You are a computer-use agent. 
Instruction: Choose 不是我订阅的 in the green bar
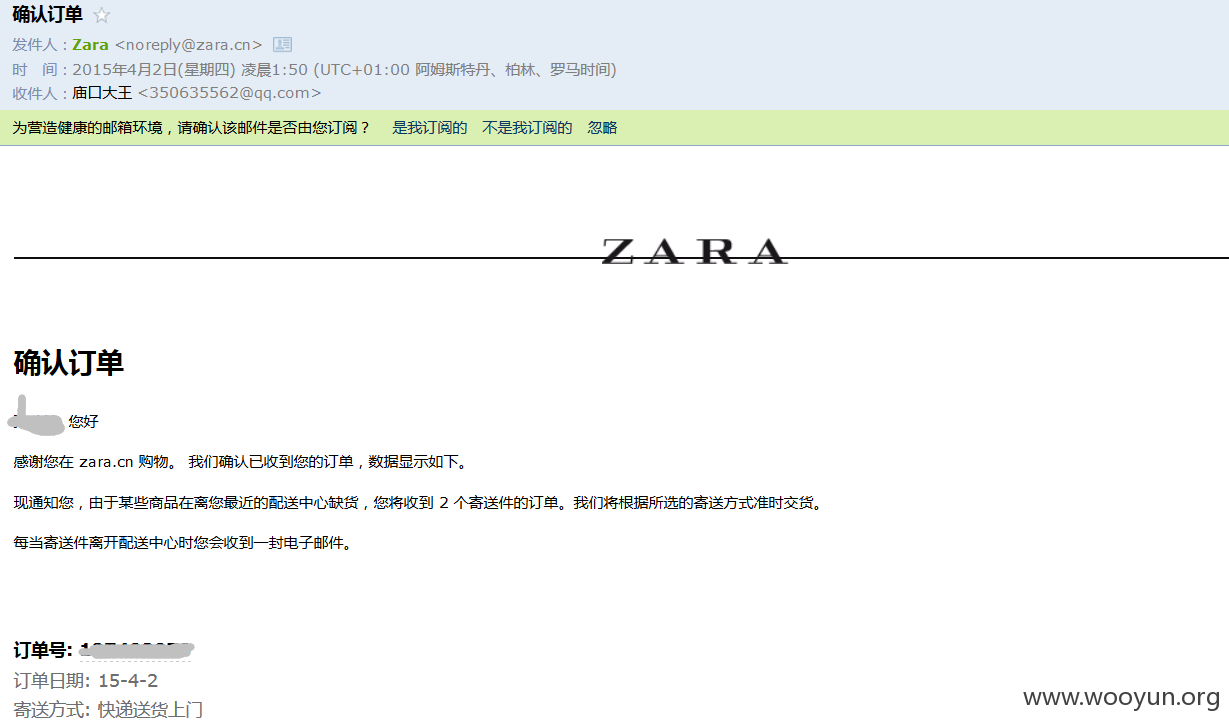527,128
